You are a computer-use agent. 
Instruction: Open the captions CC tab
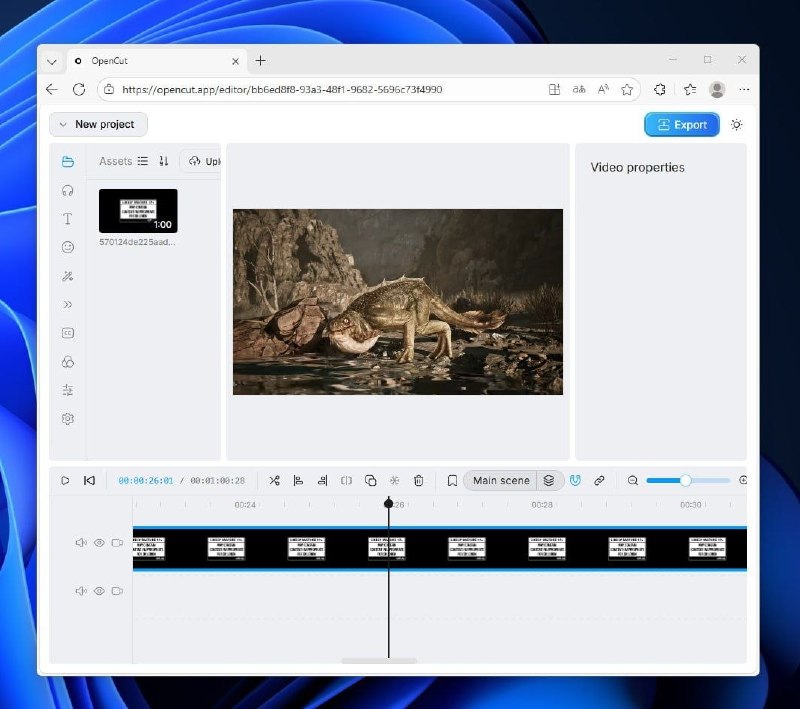click(x=68, y=333)
